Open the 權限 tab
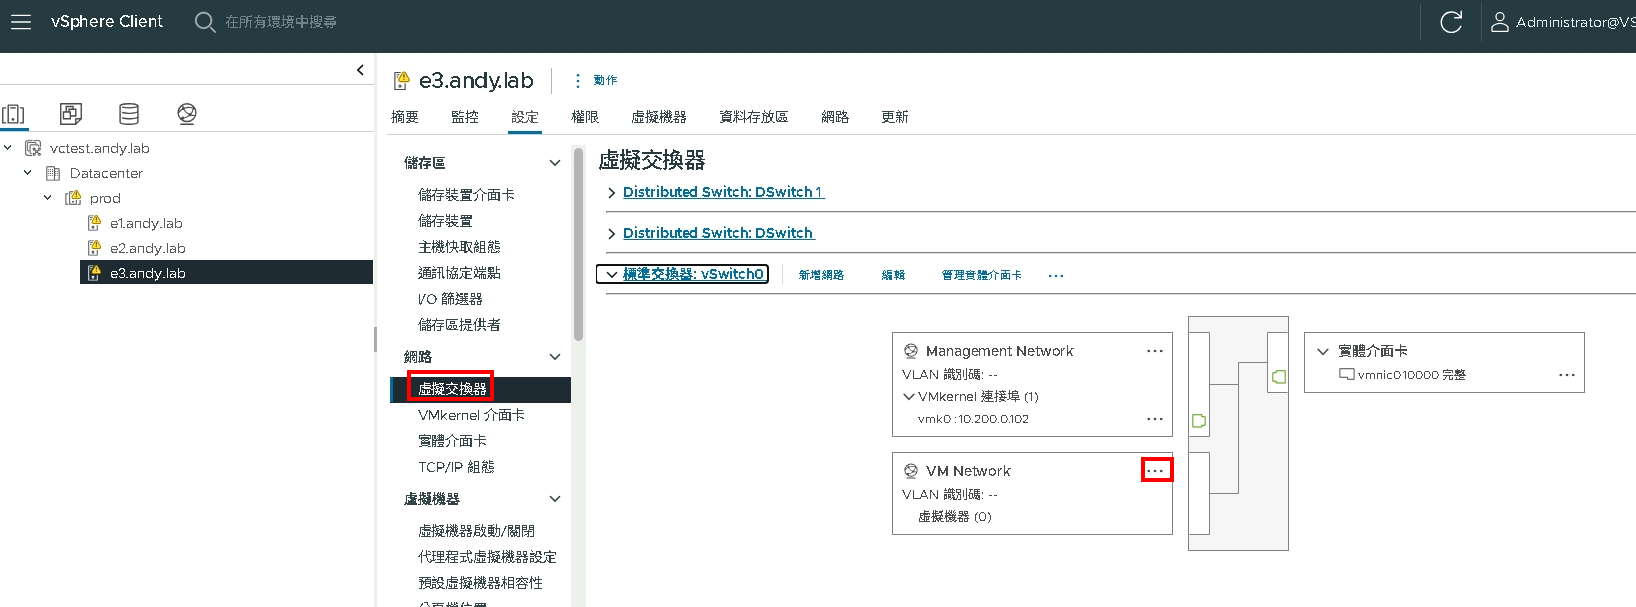 (x=585, y=117)
